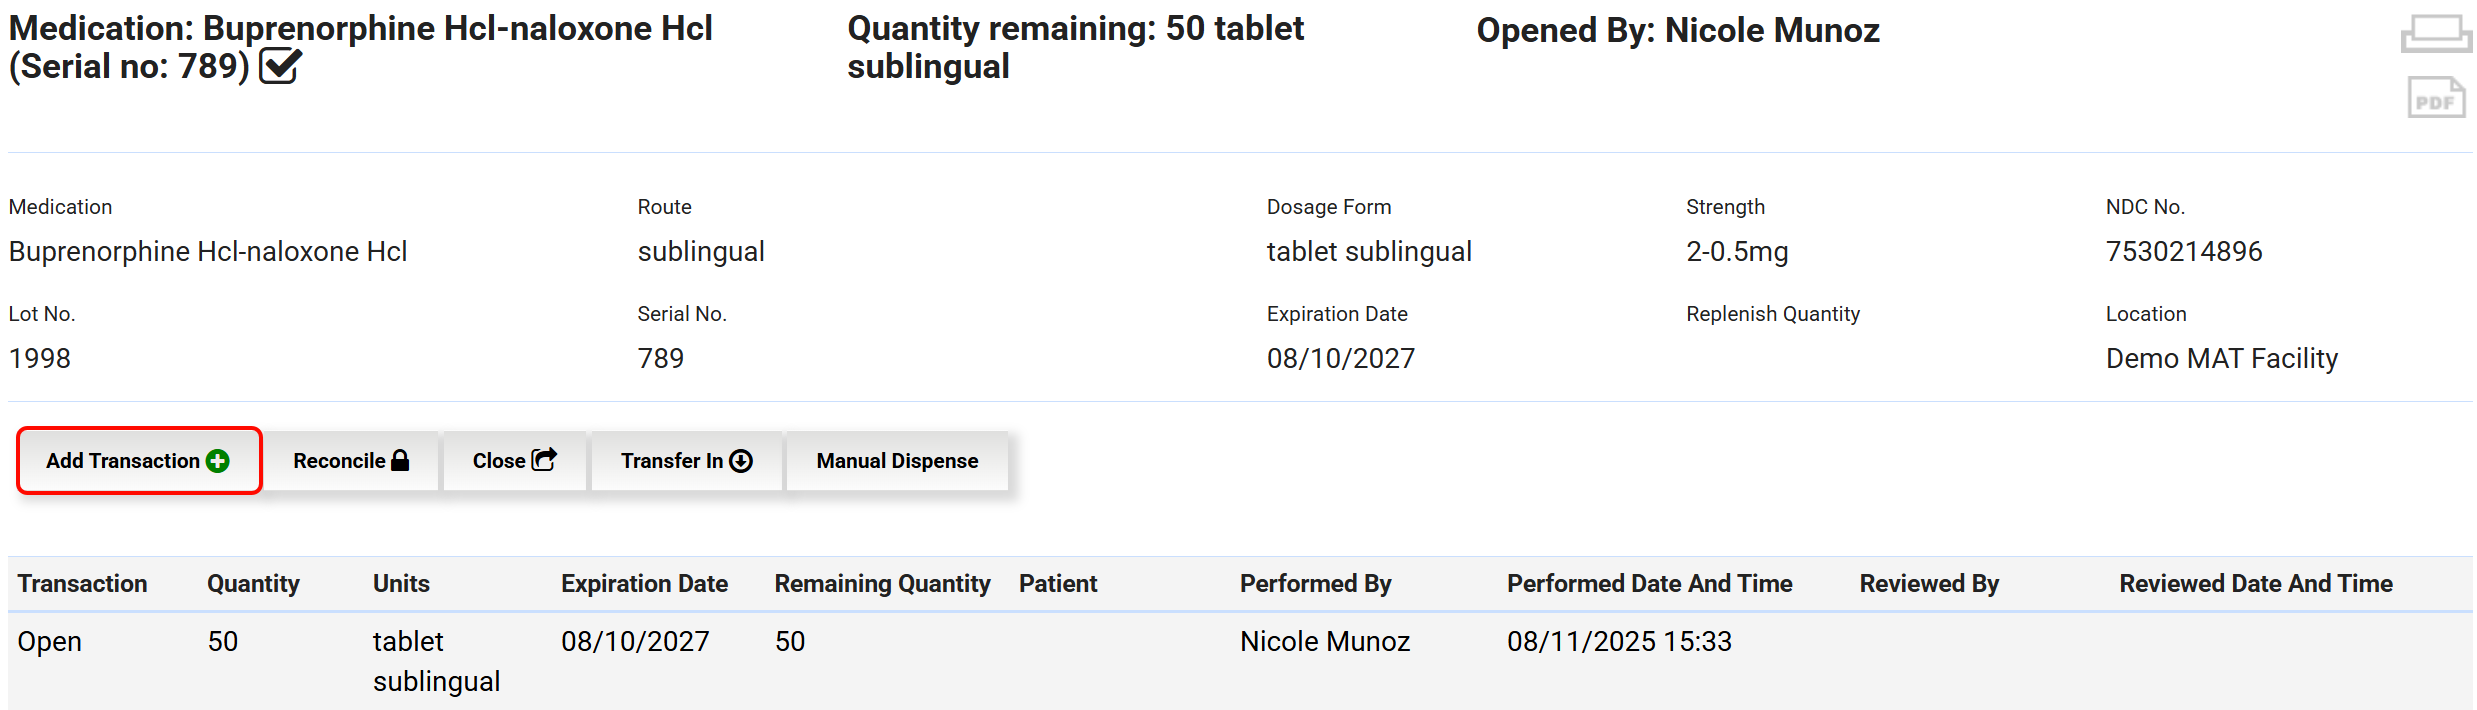Click the Expiration Date column header
The image size is (2477, 710).
pos(644,584)
